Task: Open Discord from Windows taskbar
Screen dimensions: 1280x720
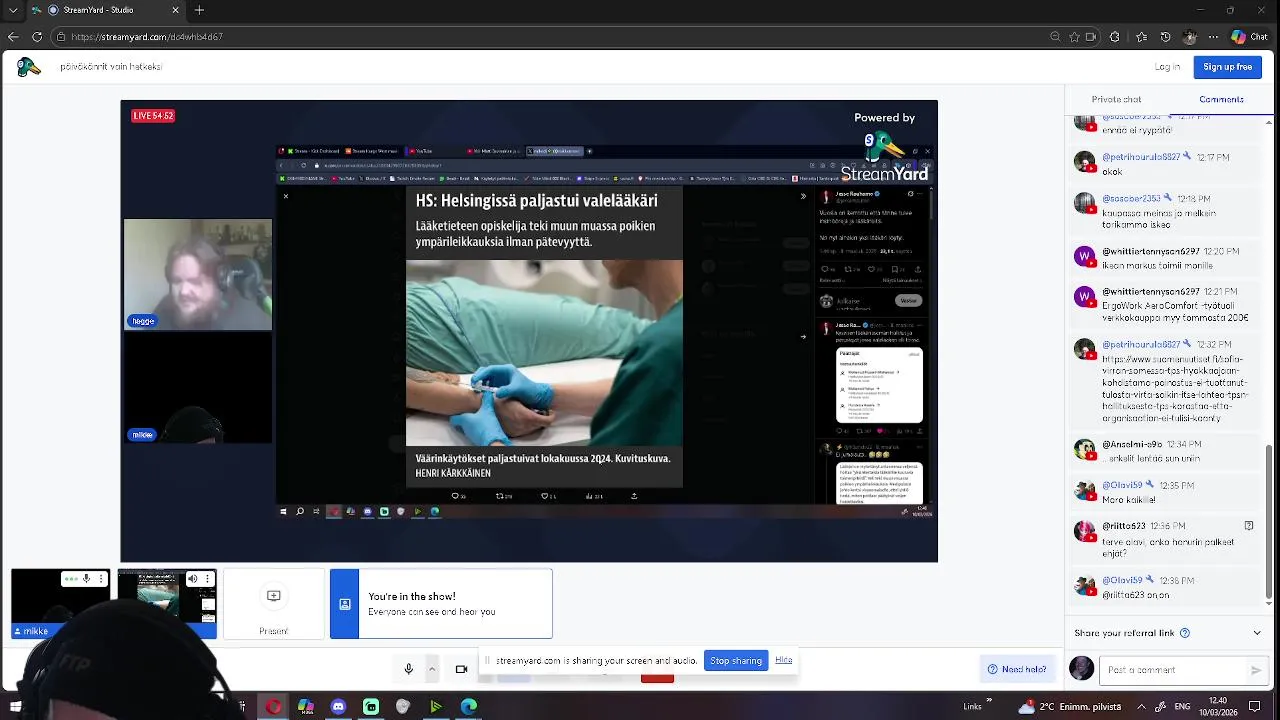Action: 338,707
